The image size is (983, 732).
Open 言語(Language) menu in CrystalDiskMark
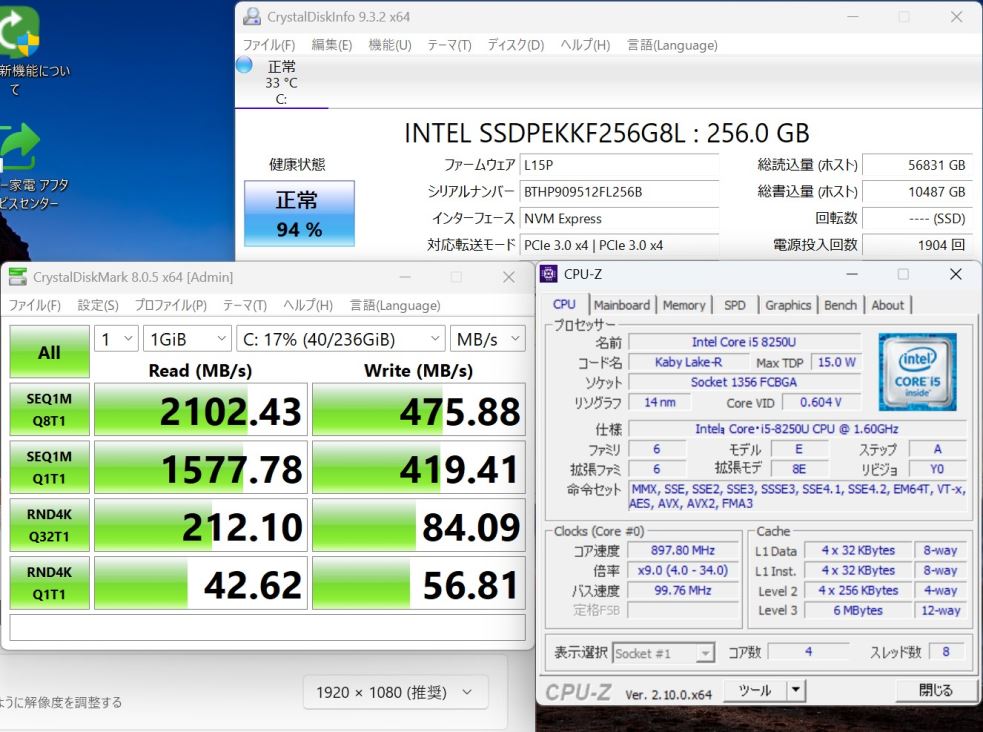tap(395, 305)
